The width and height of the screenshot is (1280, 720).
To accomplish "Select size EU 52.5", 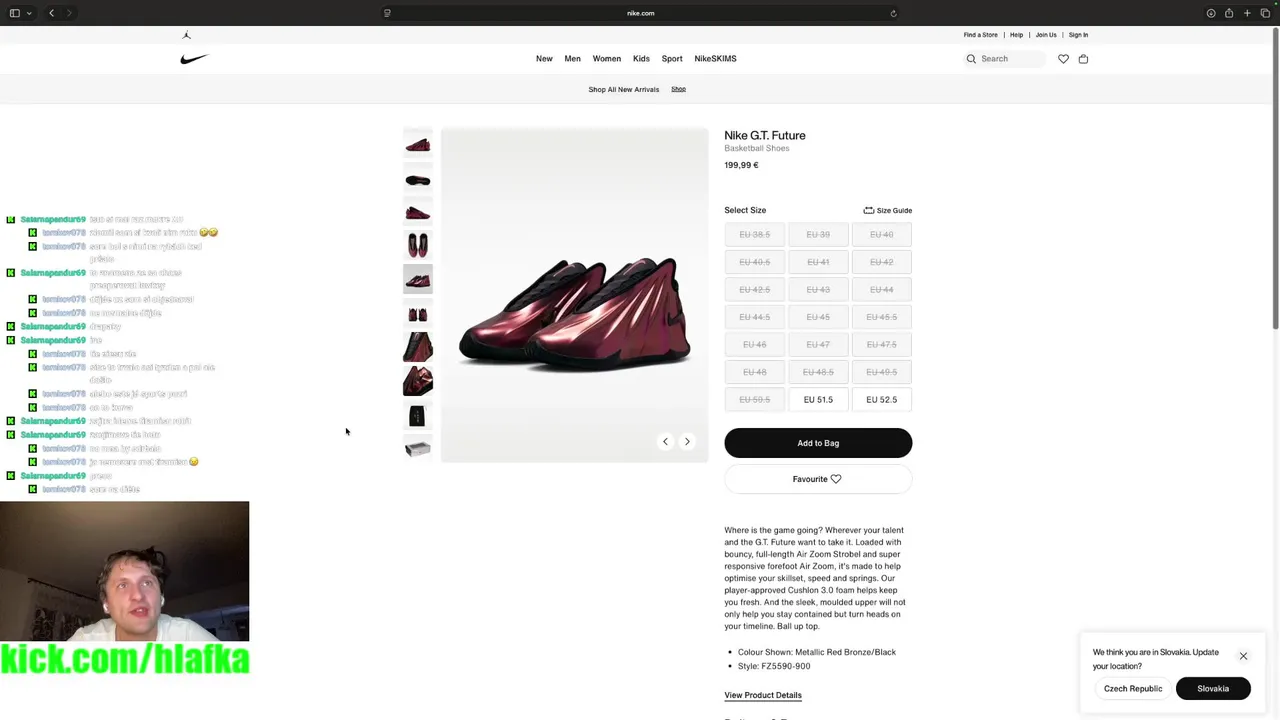I will click(881, 400).
